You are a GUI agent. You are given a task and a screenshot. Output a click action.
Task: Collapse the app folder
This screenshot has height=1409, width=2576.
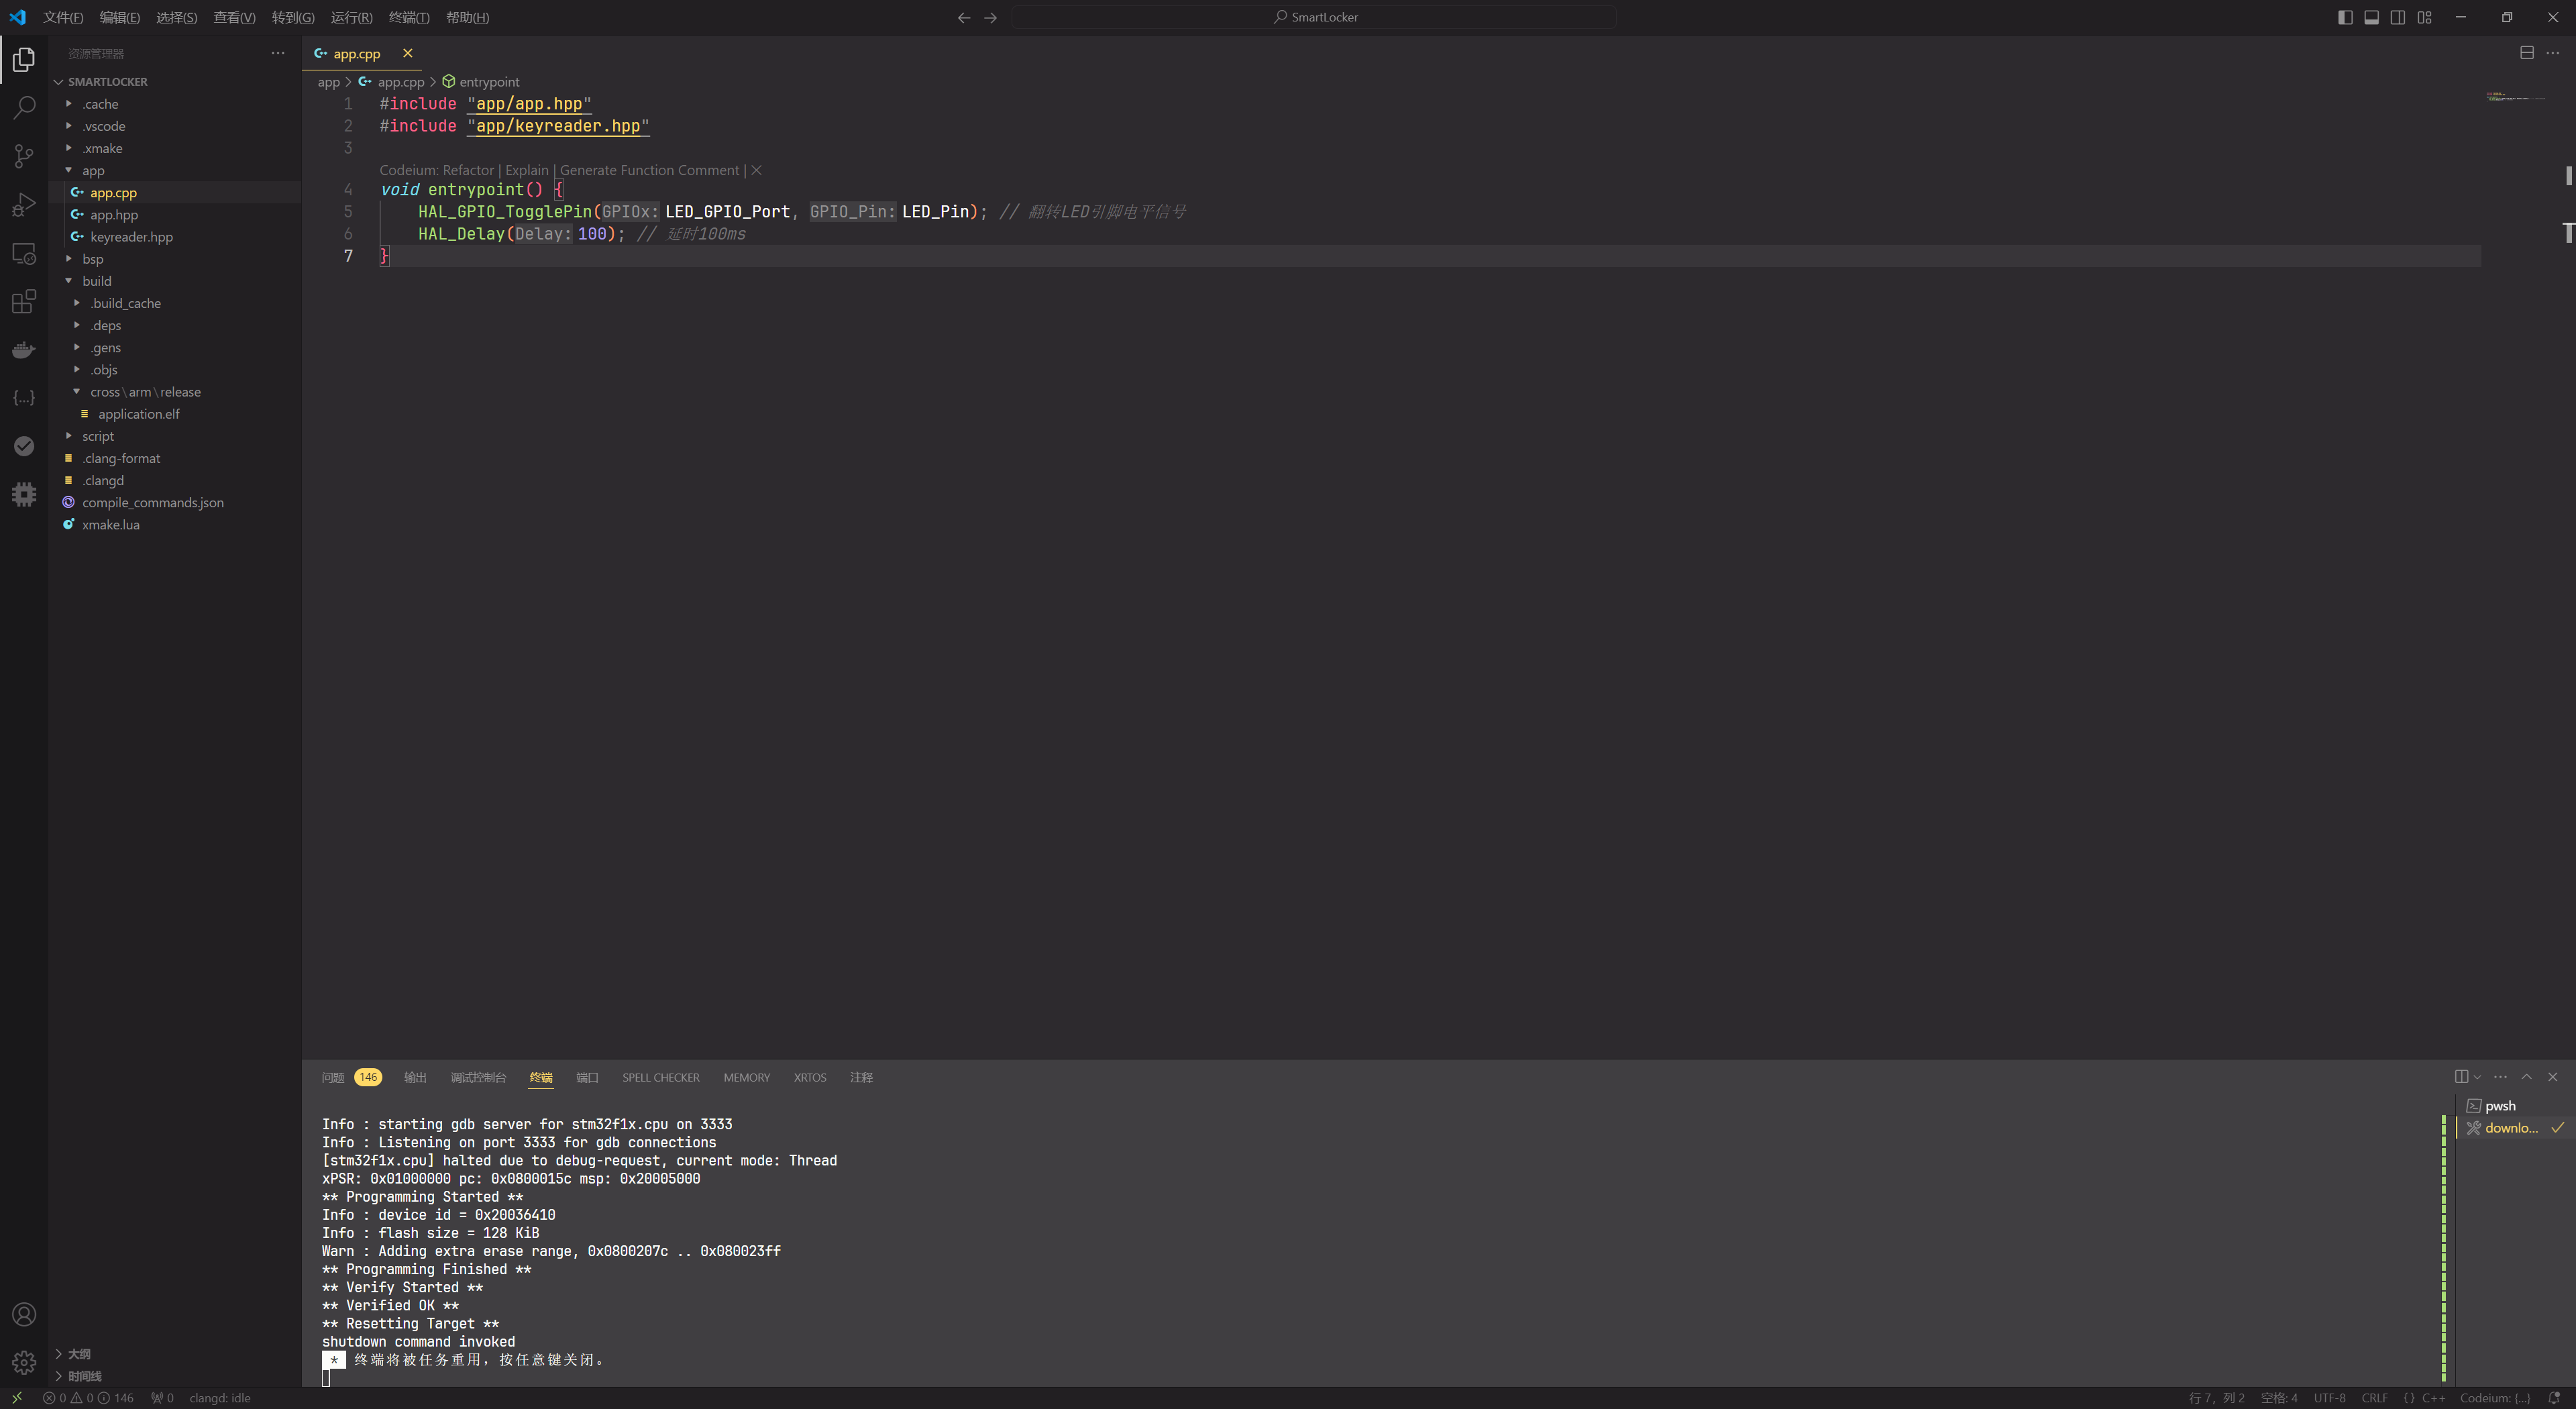coord(93,171)
